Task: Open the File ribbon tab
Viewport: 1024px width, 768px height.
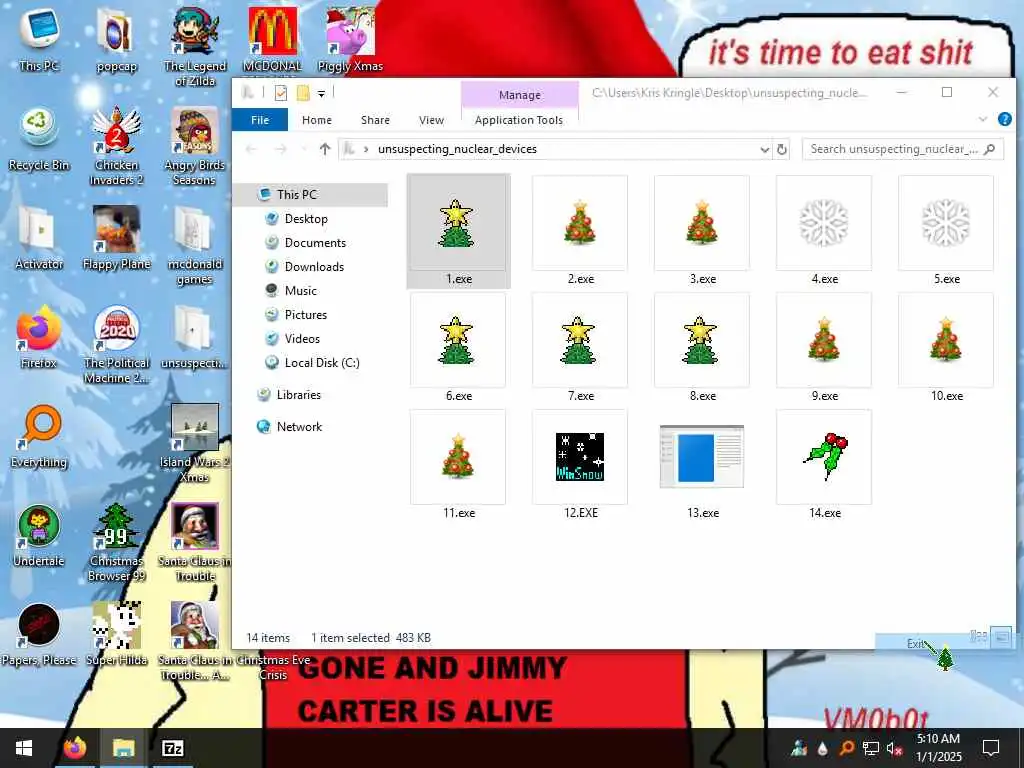Action: click(x=260, y=120)
